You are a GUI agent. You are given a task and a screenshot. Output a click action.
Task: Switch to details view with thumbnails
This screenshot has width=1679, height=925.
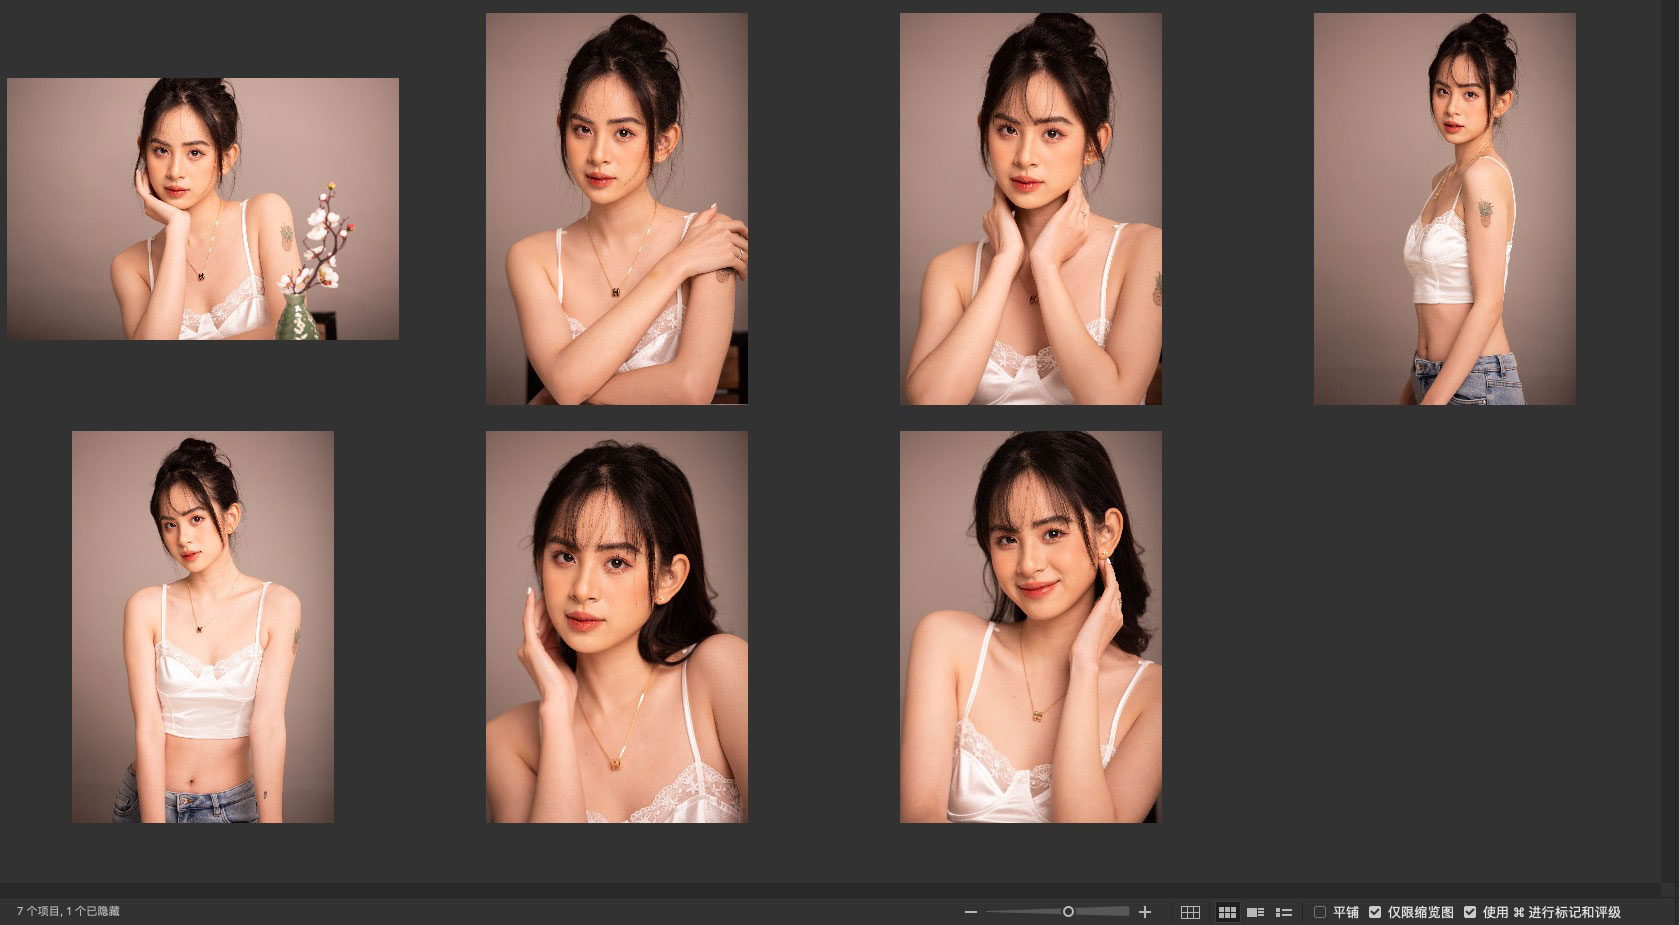1255,912
